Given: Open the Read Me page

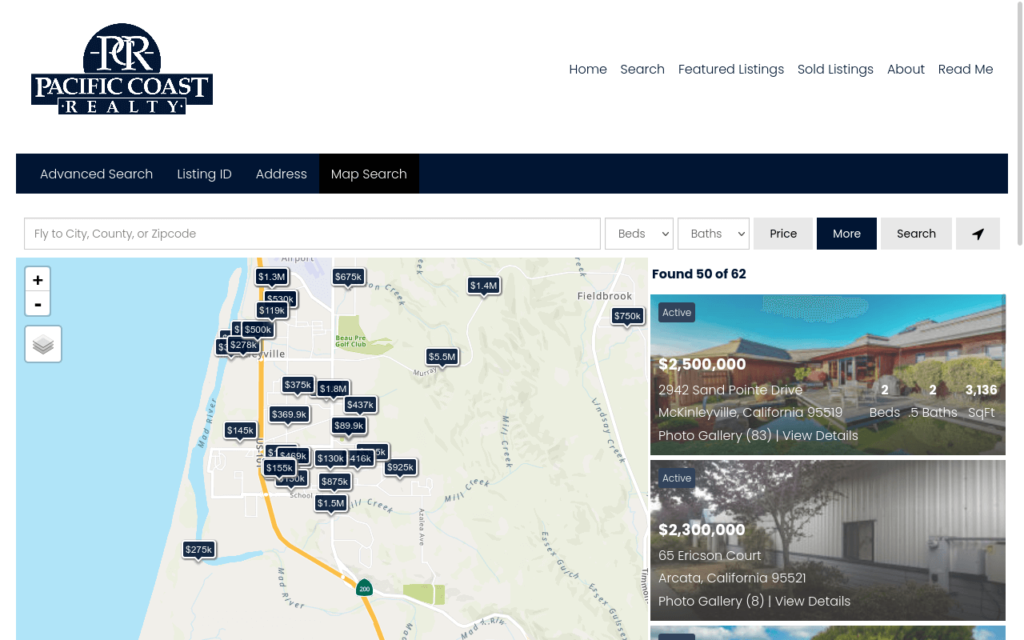Looking at the screenshot, I should [965, 69].
